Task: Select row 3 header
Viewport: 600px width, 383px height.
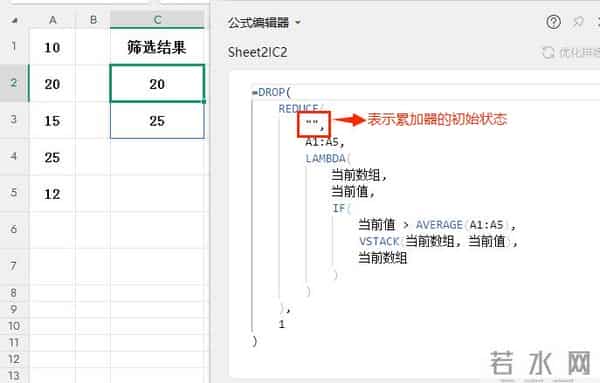Action: (14, 120)
